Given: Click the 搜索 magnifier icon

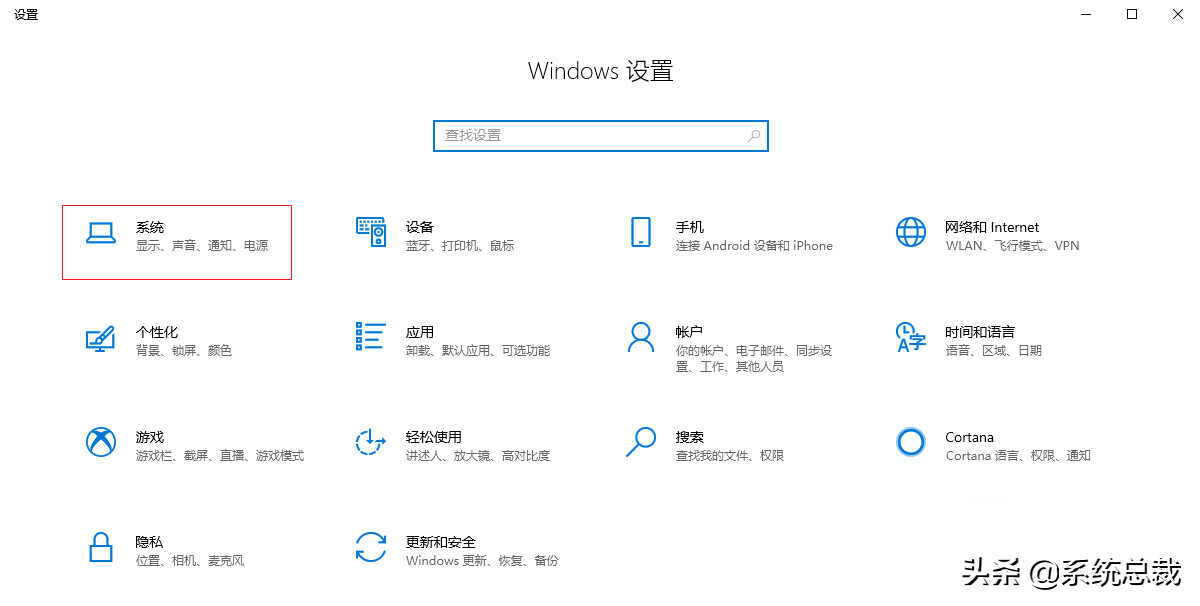Looking at the screenshot, I should pos(641,441).
